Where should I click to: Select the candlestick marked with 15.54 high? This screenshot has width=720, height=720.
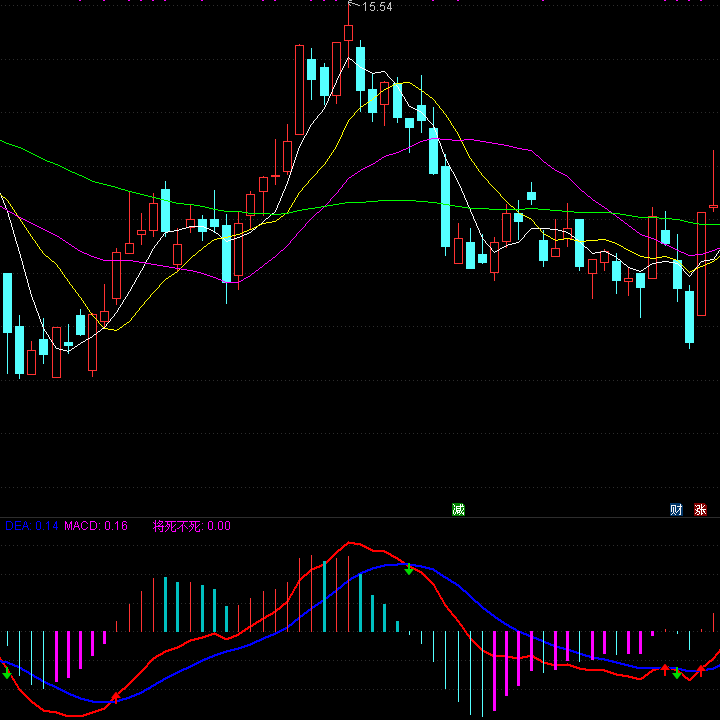coord(349,34)
